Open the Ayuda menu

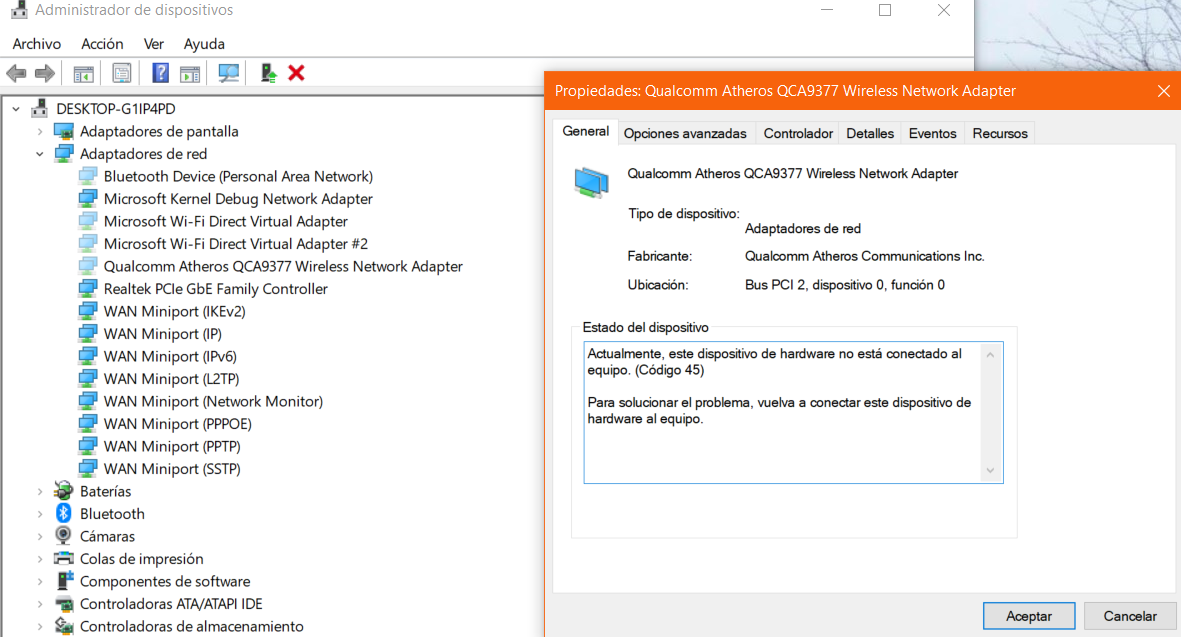pyautogui.click(x=204, y=44)
